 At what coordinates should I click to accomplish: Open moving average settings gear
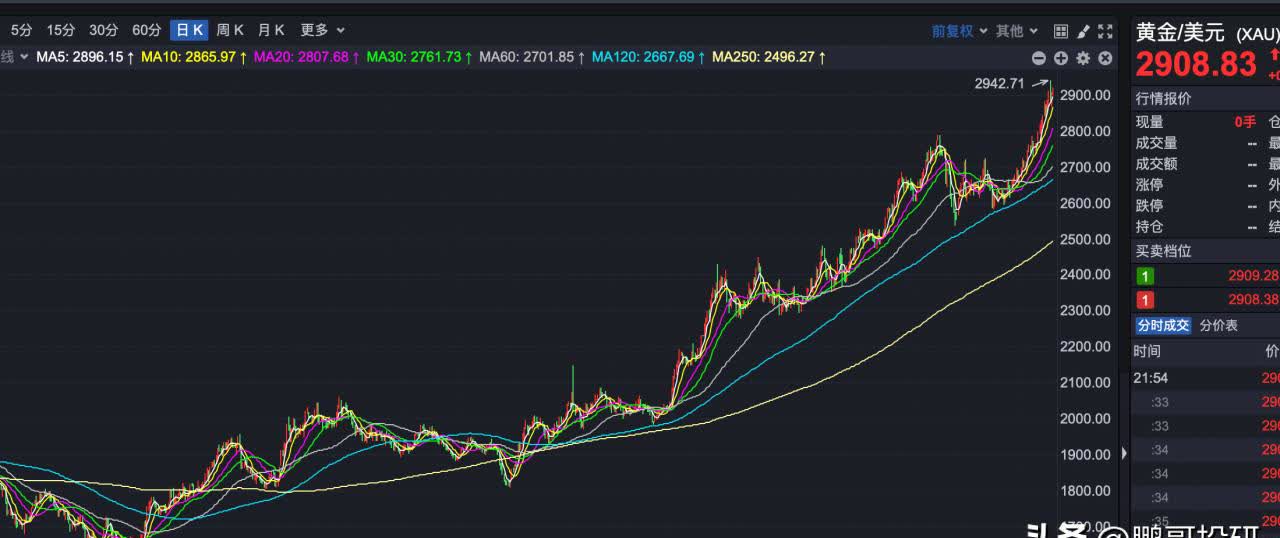pyautogui.click(x=1083, y=58)
